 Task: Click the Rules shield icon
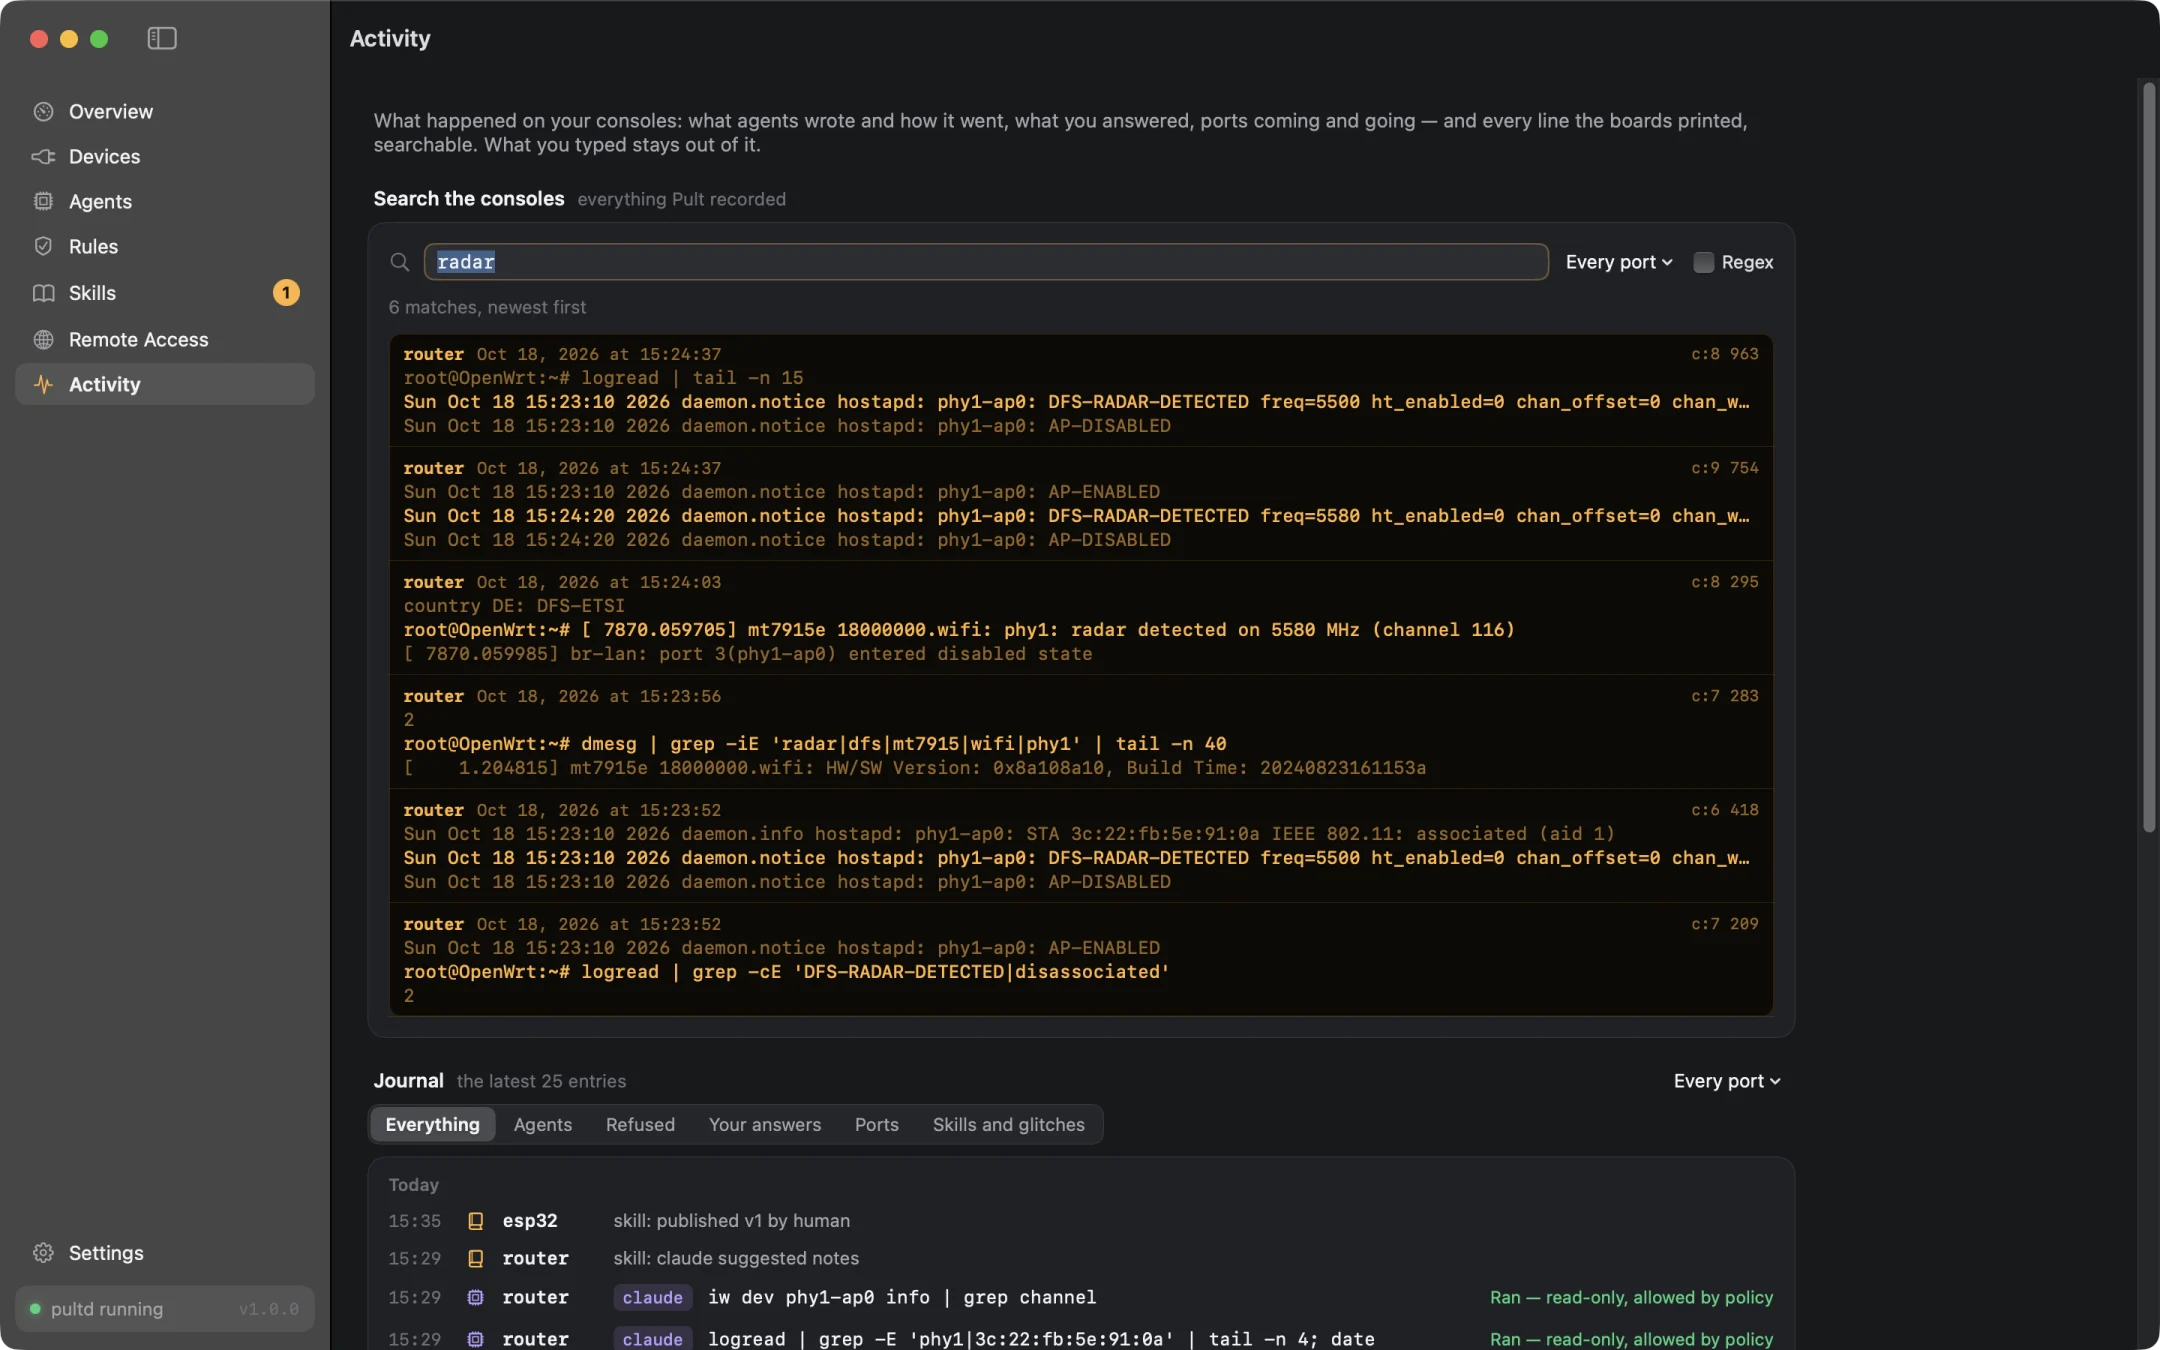tap(43, 246)
